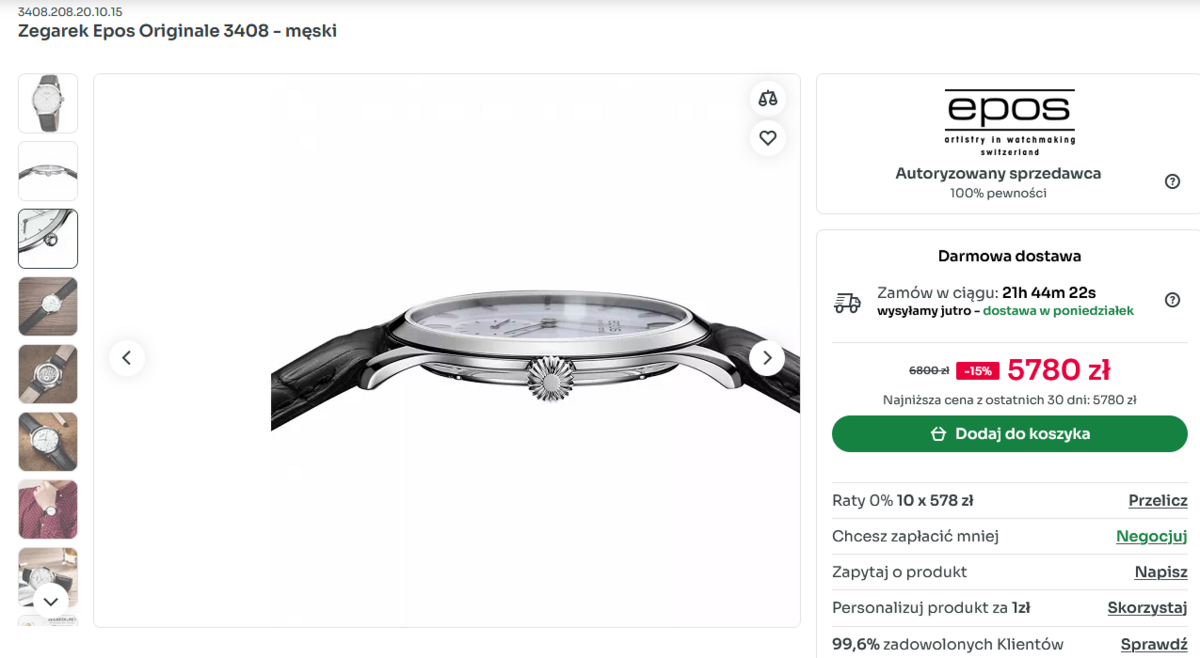The width and height of the screenshot is (1200, 658).
Task: Open Skorzystaj personalization link
Action: tap(1147, 608)
